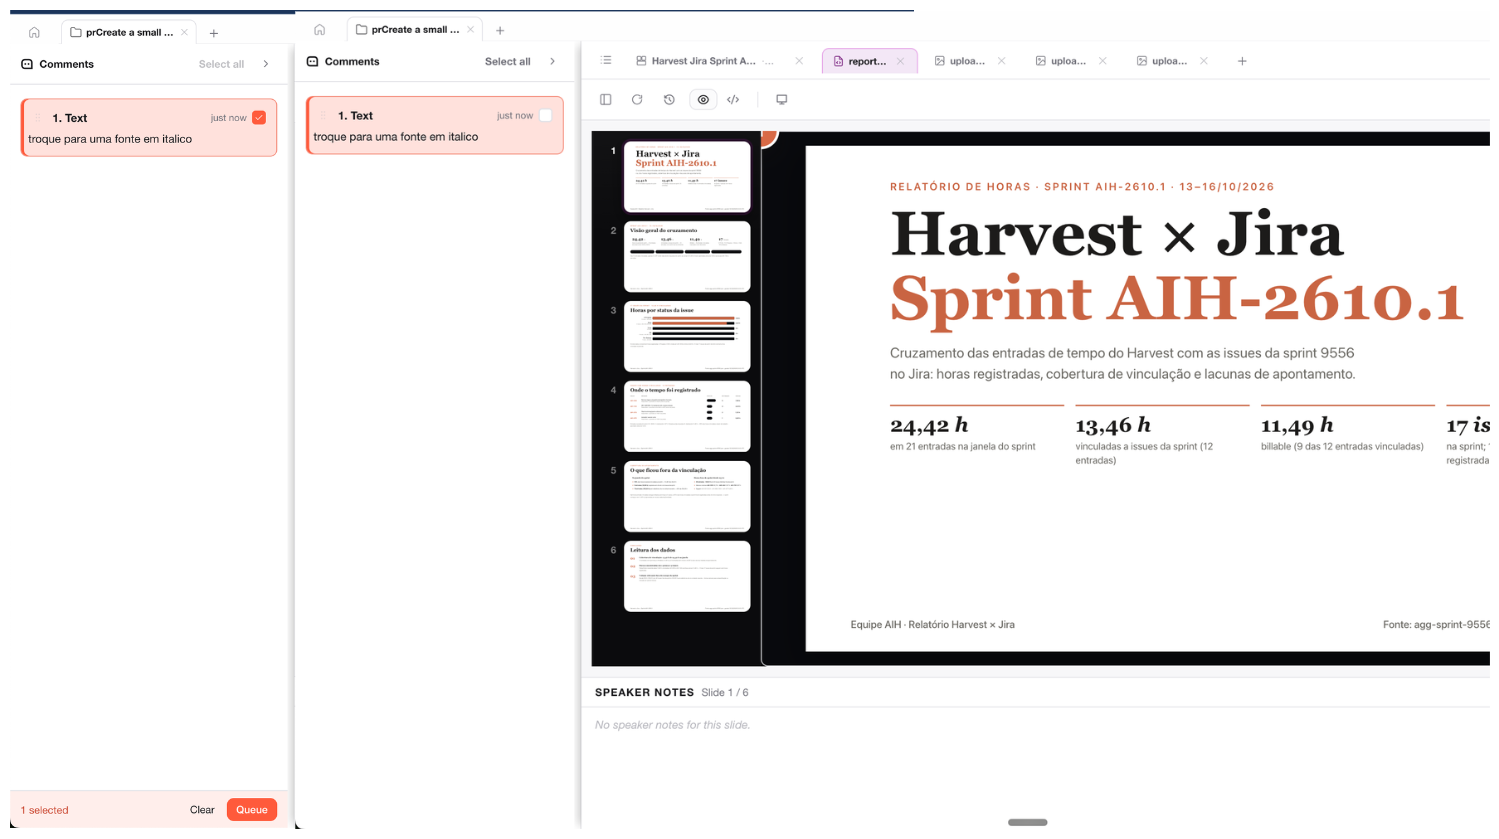Click the orange Queue button
Viewport: 1499px width, 839px height.
click(x=252, y=810)
